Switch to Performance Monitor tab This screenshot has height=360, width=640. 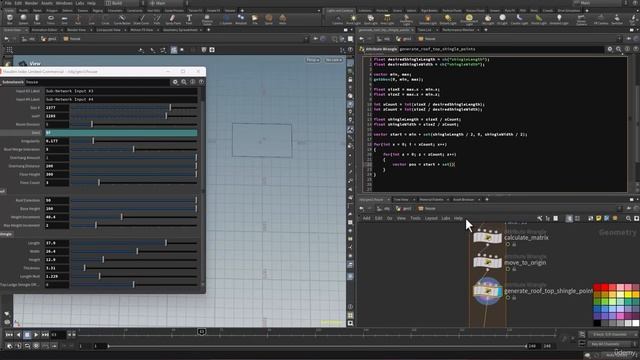[x=458, y=30]
